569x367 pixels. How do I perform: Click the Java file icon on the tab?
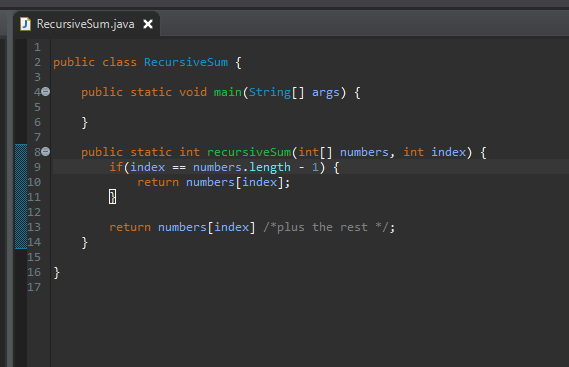click(x=25, y=24)
